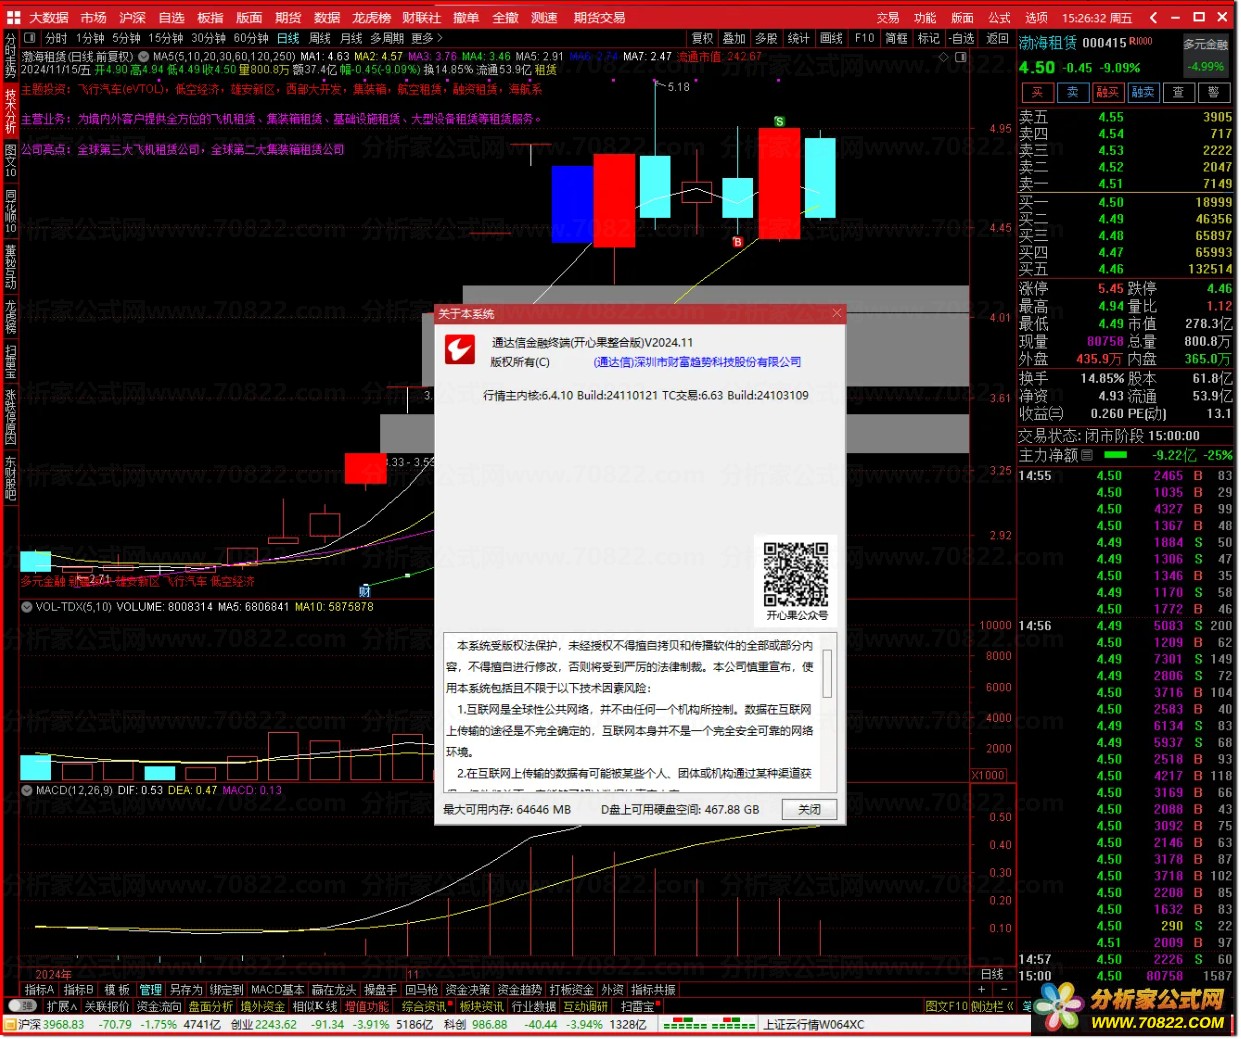Click the 融卖 margin sell button
This screenshot has height=1039, width=1241.
tap(1143, 92)
